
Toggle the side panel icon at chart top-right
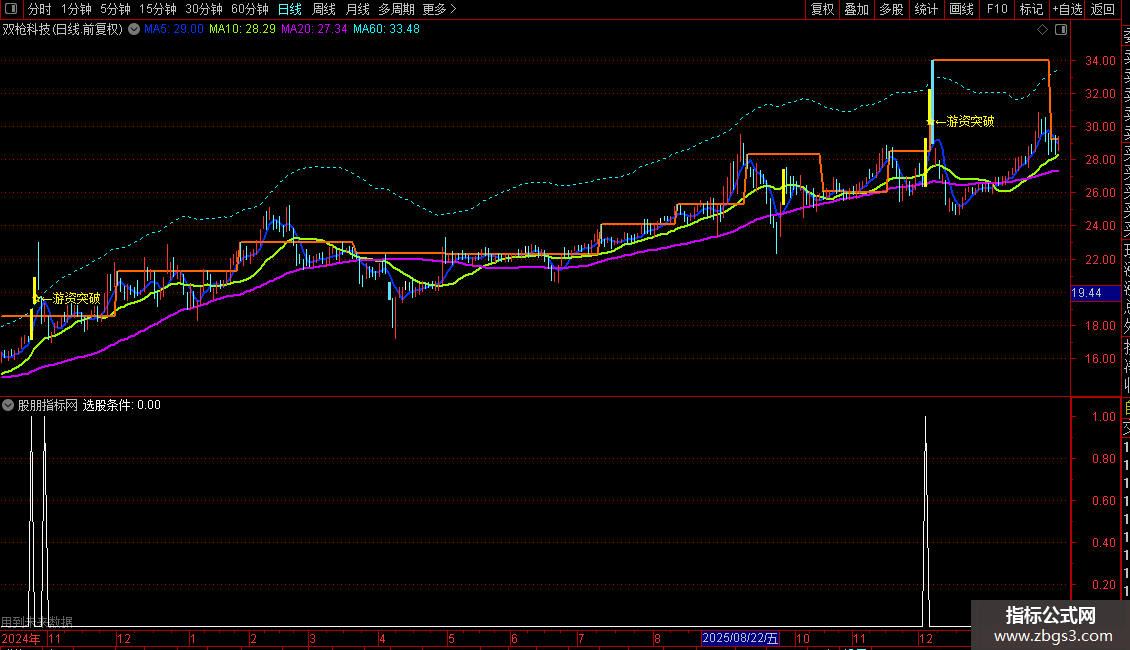click(x=1061, y=30)
